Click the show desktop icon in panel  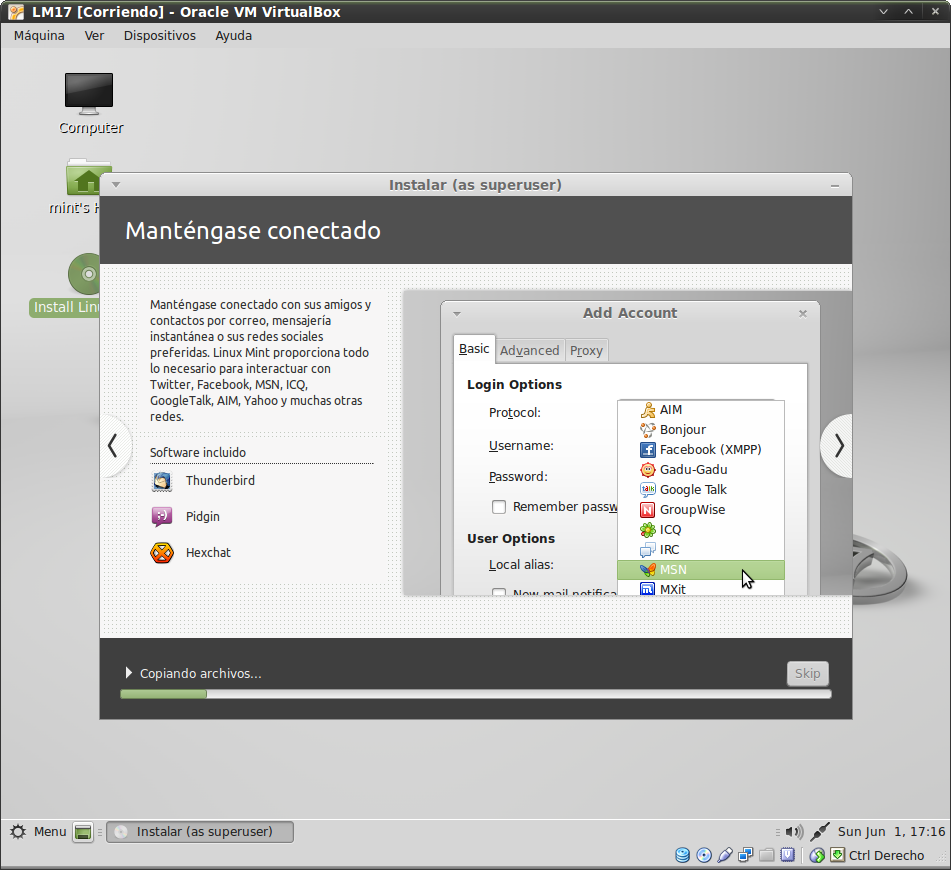click(84, 832)
